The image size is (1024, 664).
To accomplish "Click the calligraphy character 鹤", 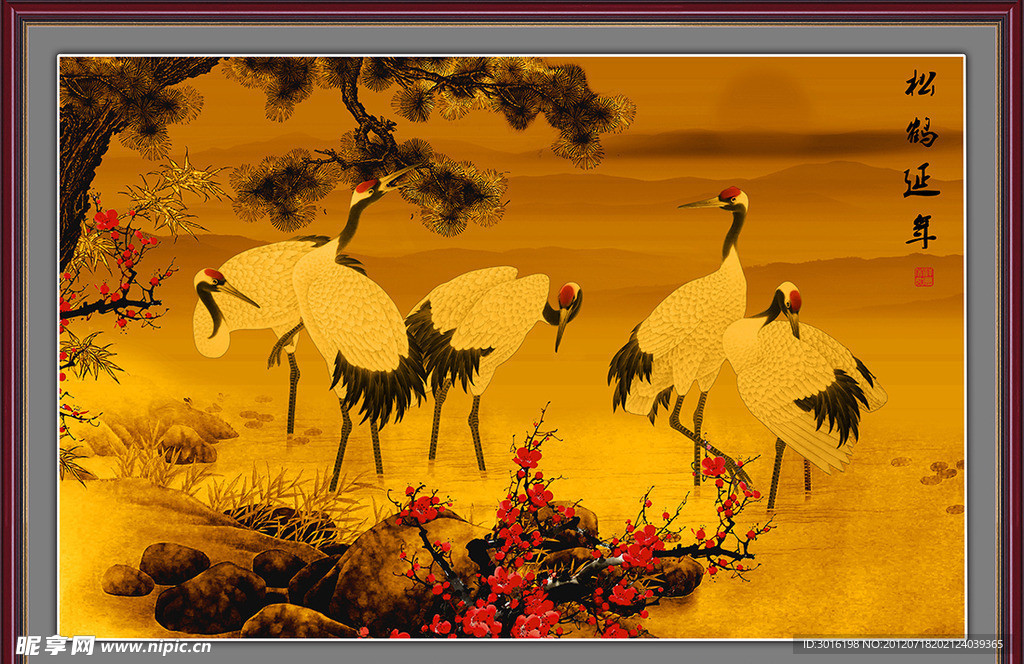I will [x=921, y=133].
